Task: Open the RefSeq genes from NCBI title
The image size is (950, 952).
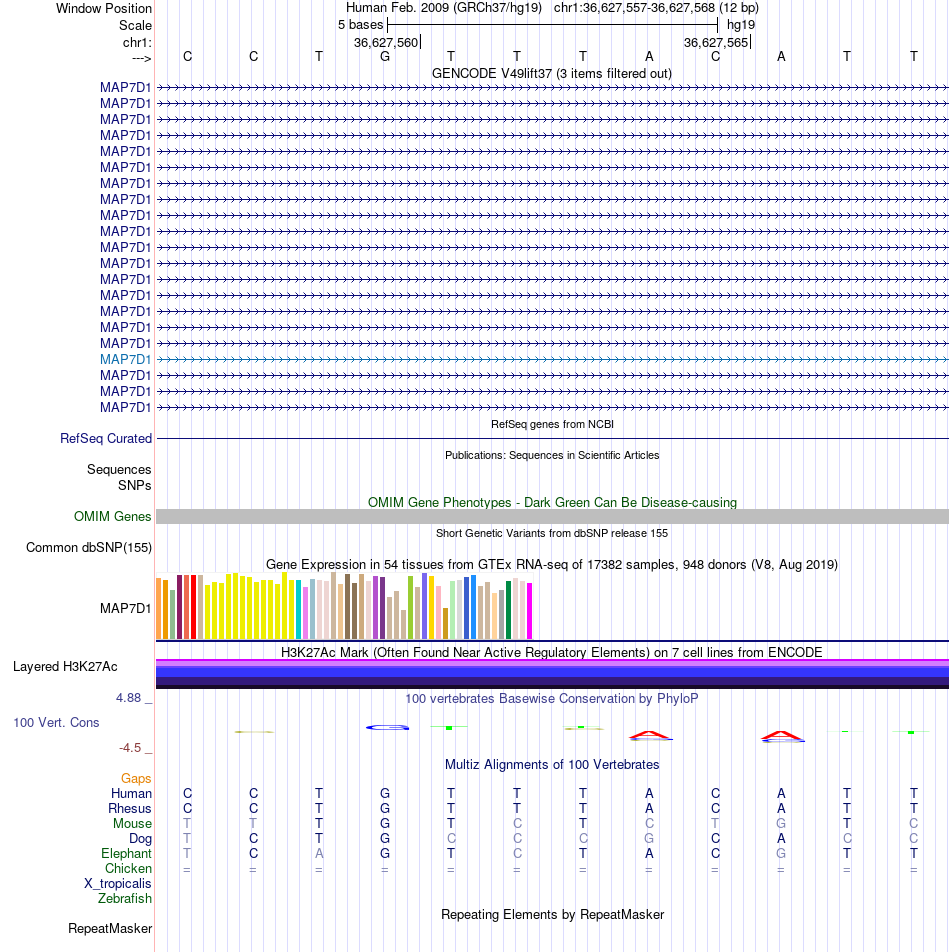Action: coord(552,424)
